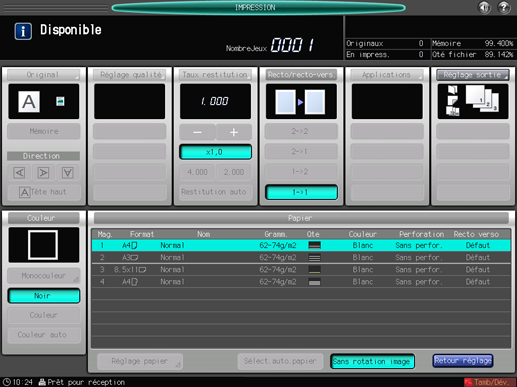Click the recto-to-recto preview image
Image resolution: width=517 pixels, height=387 pixels.
pyautogui.click(x=301, y=101)
